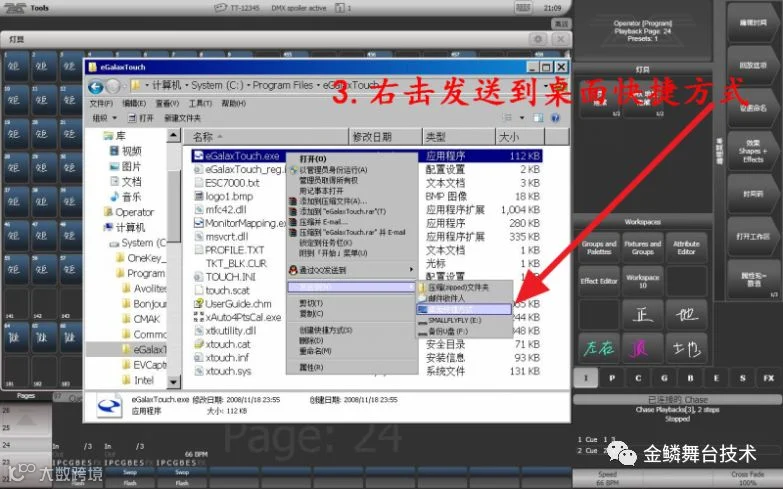Click the 视频 library icon in the tree
This screenshot has width=783, height=489.
[x=114, y=151]
